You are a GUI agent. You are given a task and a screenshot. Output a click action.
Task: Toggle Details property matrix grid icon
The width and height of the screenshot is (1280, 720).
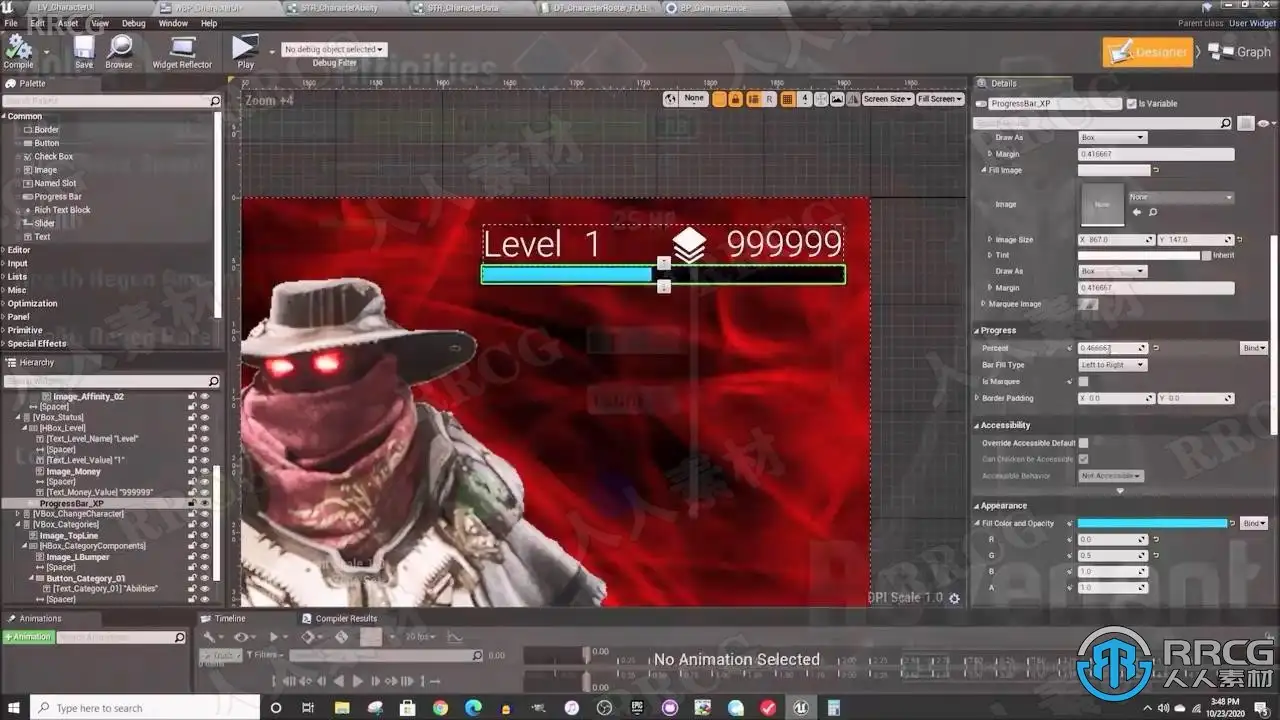pos(1246,123)
